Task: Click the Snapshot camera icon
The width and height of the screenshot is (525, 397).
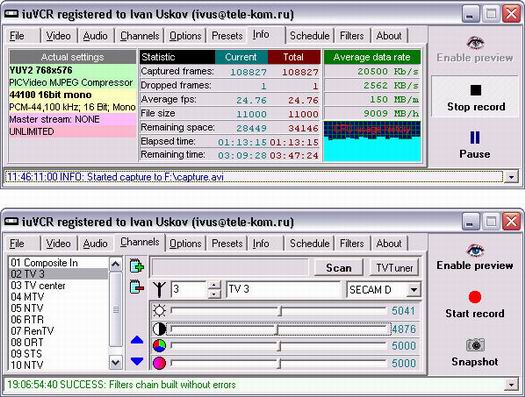Action: coord(475,345)
